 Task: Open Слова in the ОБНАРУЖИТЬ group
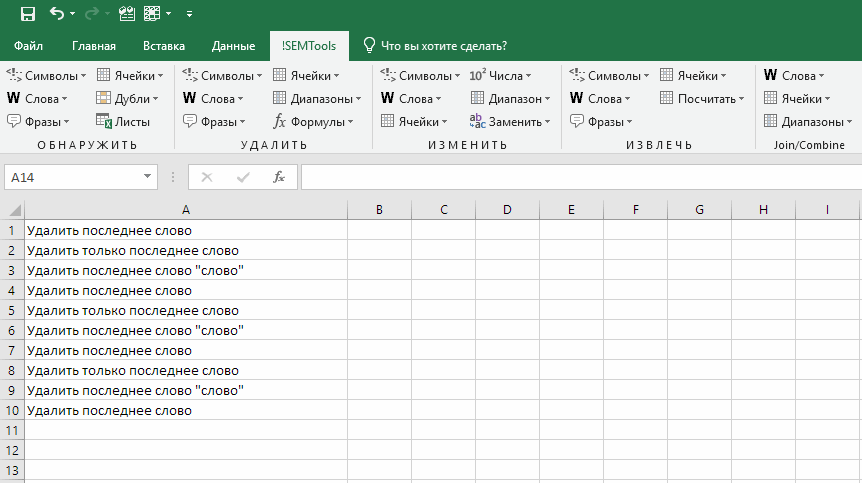[37, 99]
